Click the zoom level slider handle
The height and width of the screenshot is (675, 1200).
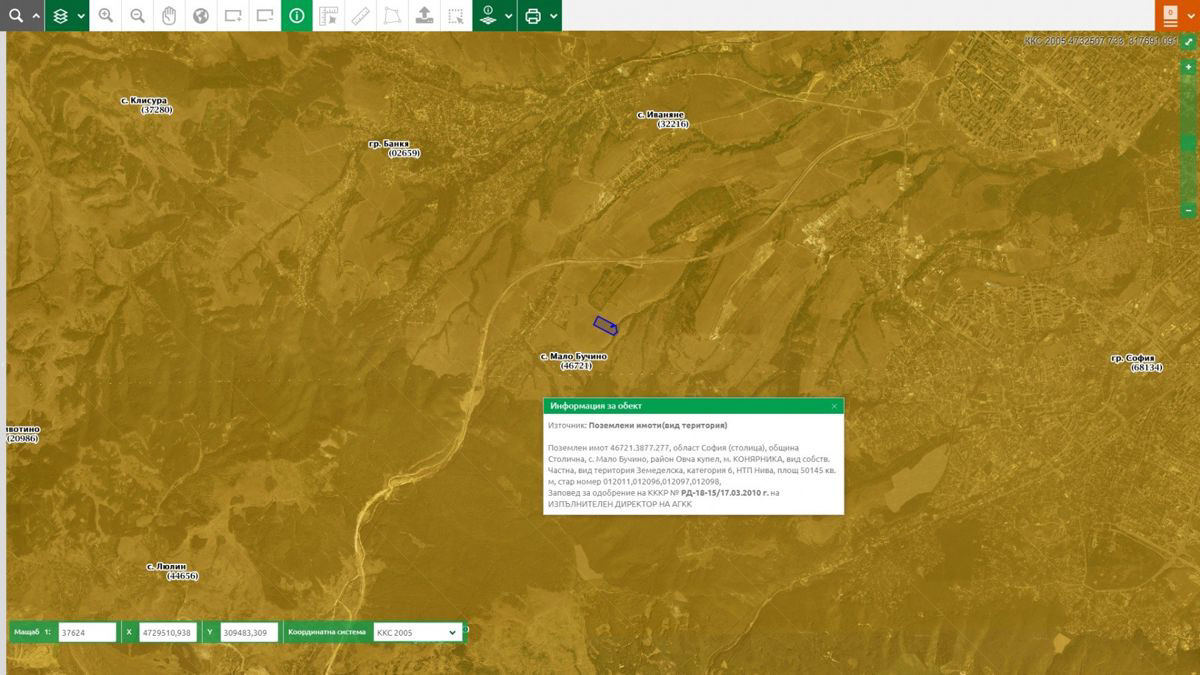click(x=1188, y=143)
